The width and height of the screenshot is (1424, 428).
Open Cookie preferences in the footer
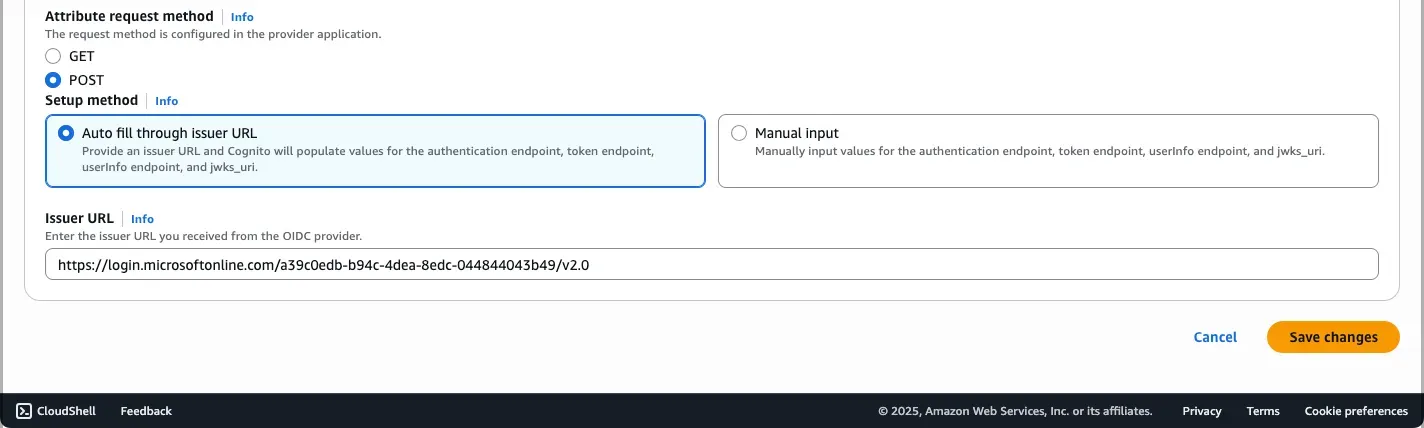1356,411
